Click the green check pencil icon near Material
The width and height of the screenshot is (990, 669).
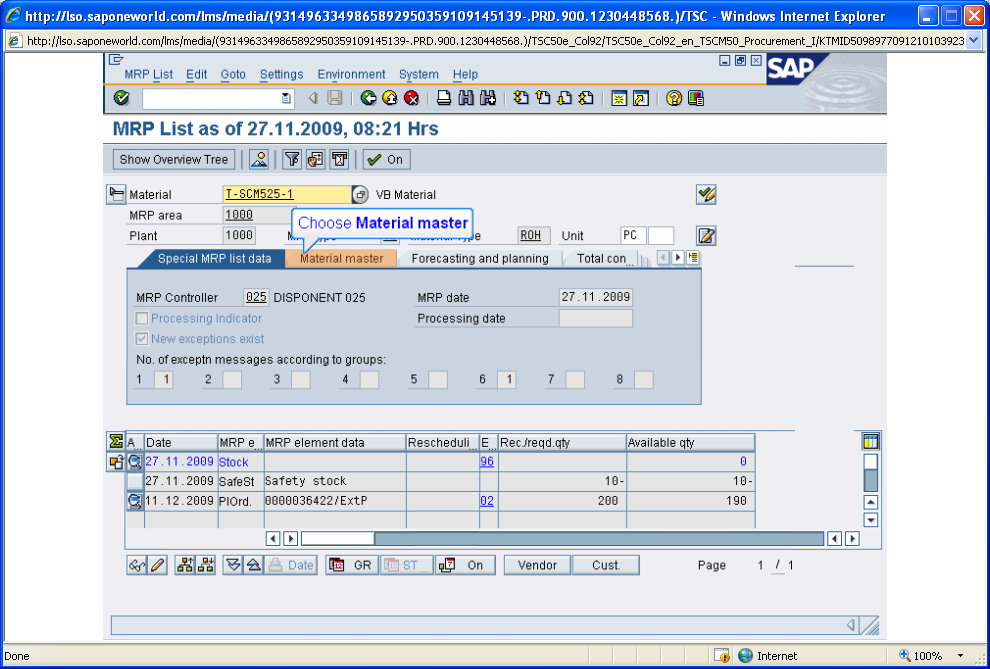coord(706,194)
